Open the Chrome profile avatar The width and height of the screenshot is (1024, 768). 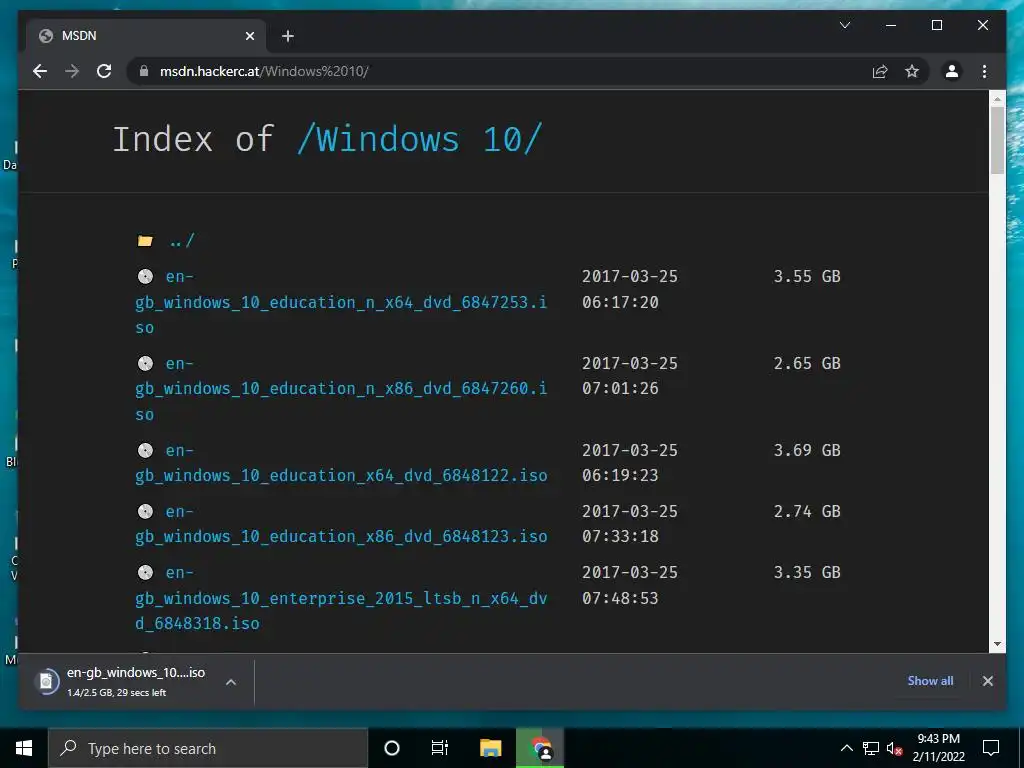(952, 71)
